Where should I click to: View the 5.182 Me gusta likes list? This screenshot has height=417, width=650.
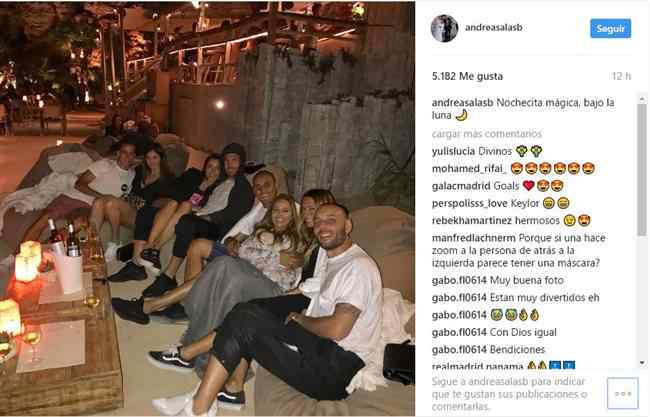[x=467, y=76]
